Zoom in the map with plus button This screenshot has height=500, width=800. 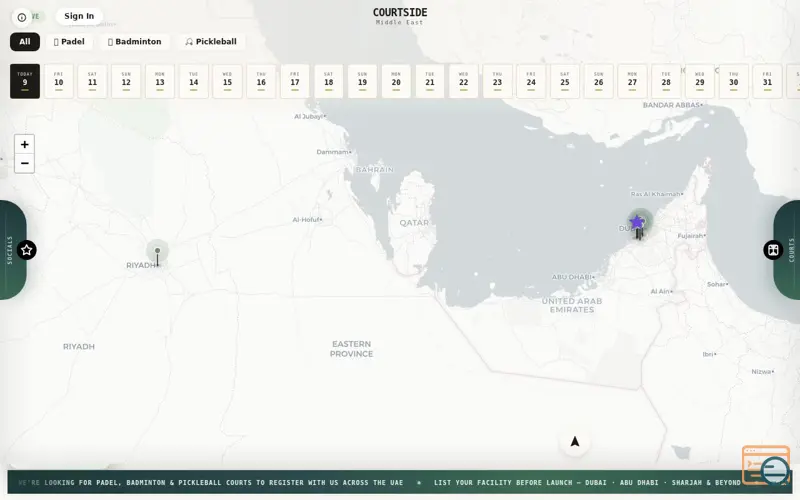(24, 144)
